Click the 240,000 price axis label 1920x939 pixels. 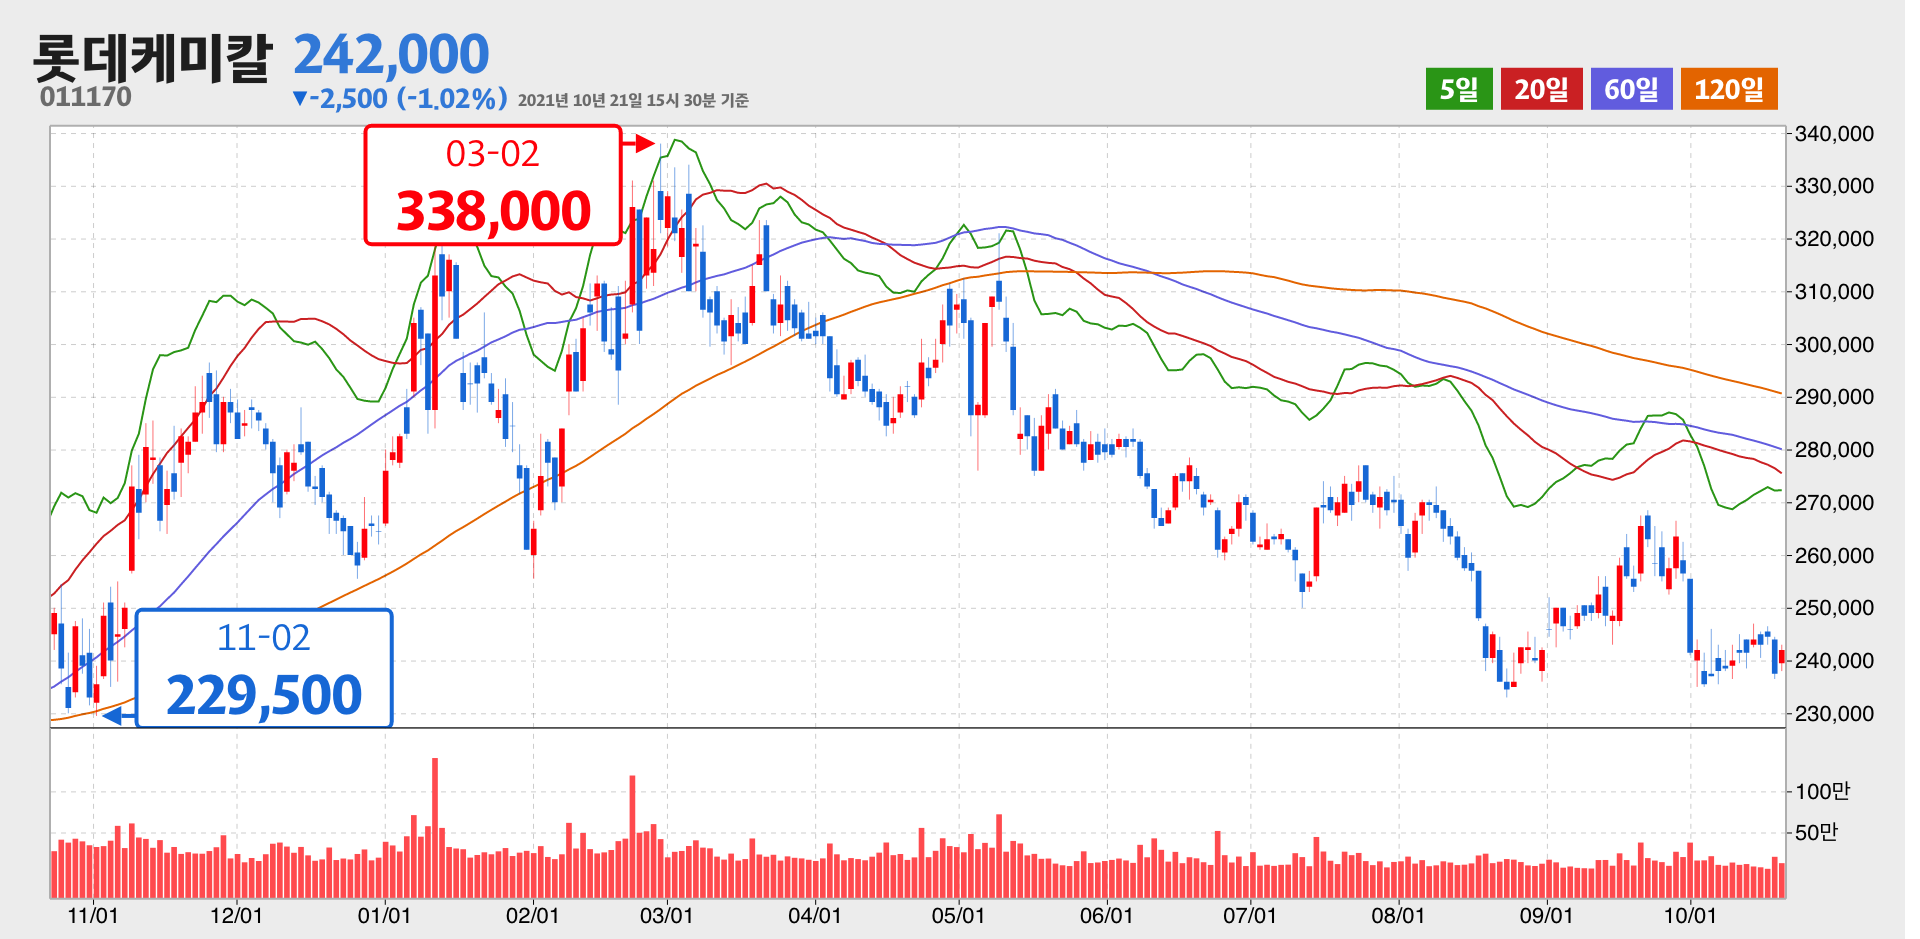1835,661
